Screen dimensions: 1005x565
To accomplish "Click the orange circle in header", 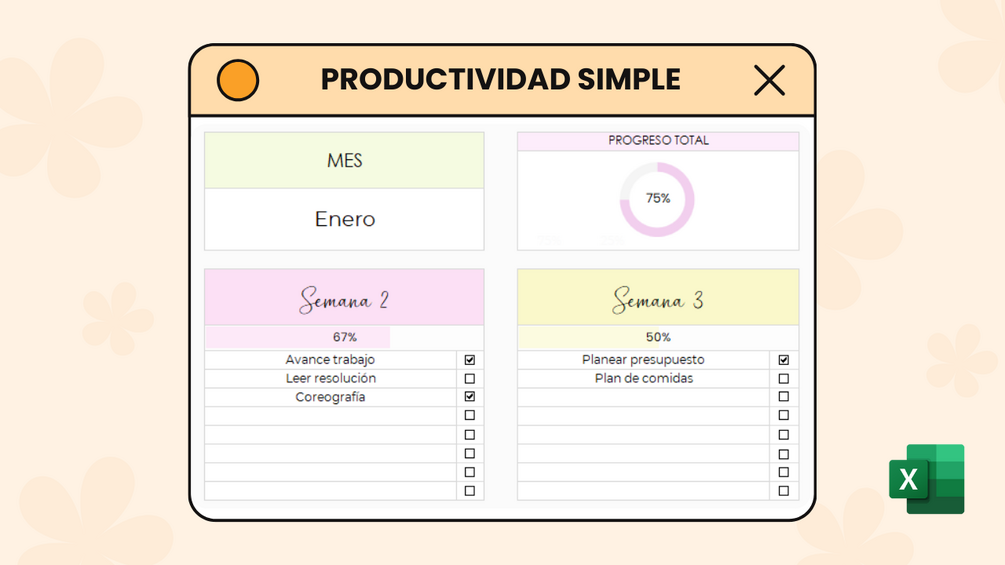I will point(238,80).
